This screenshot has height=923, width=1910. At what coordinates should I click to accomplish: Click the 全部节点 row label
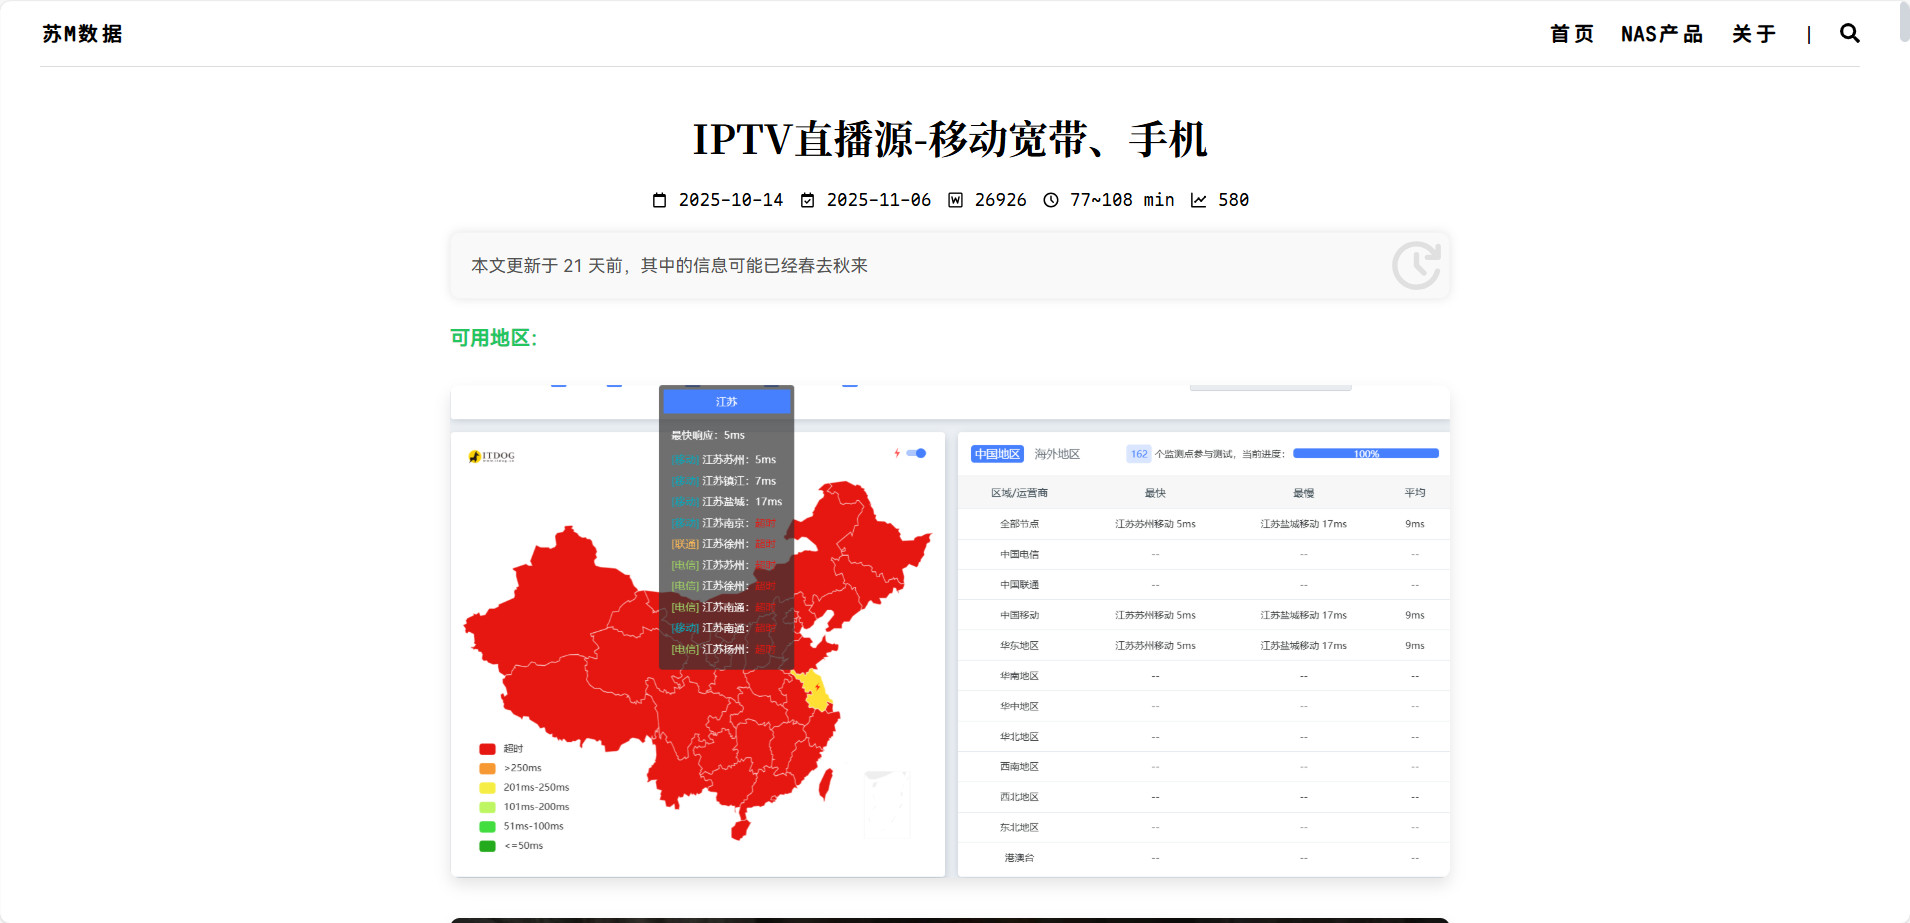[x=1019, y=524]
